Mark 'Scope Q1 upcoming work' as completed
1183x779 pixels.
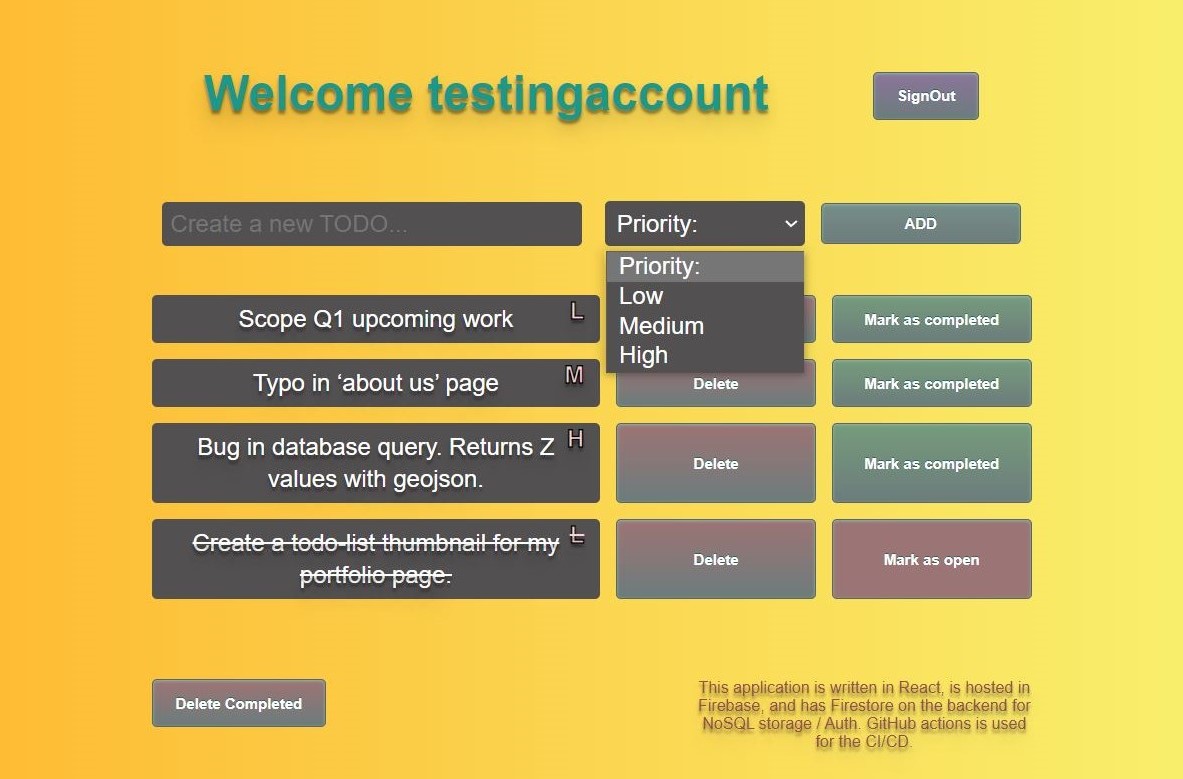coord(931,320)
